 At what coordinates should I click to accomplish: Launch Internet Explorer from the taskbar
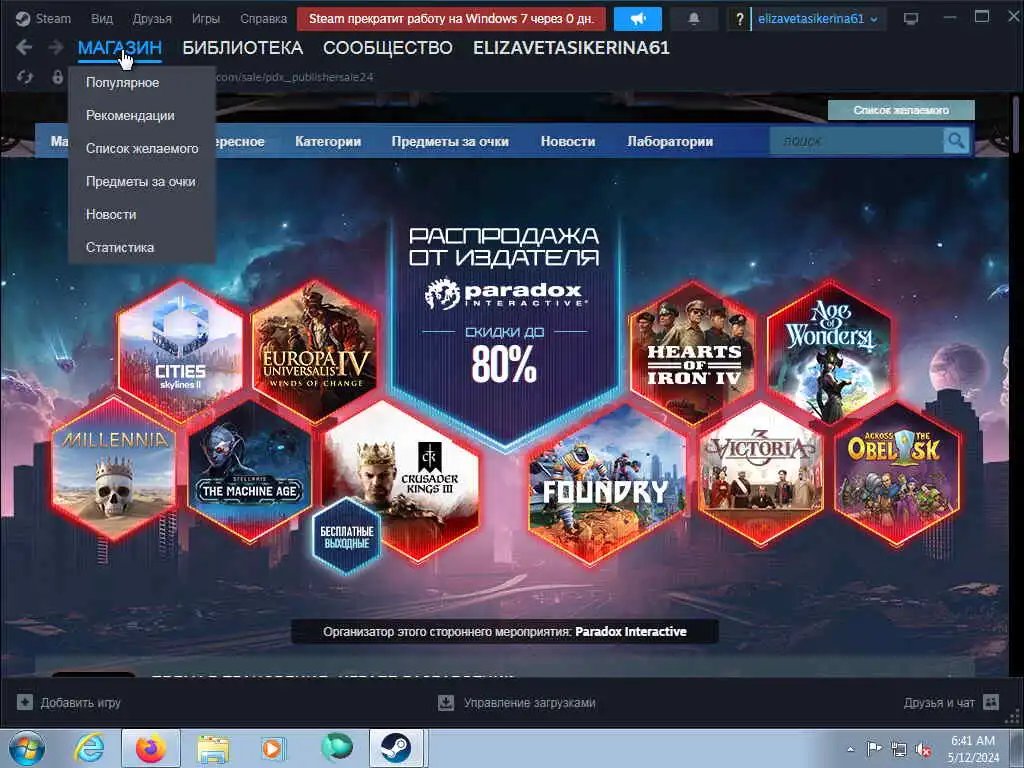tap(89, 748)
